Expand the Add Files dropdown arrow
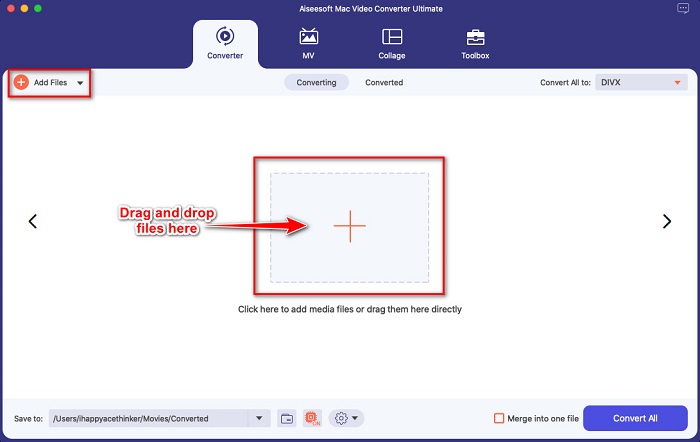700x442 pixels. tap(80, 83)
